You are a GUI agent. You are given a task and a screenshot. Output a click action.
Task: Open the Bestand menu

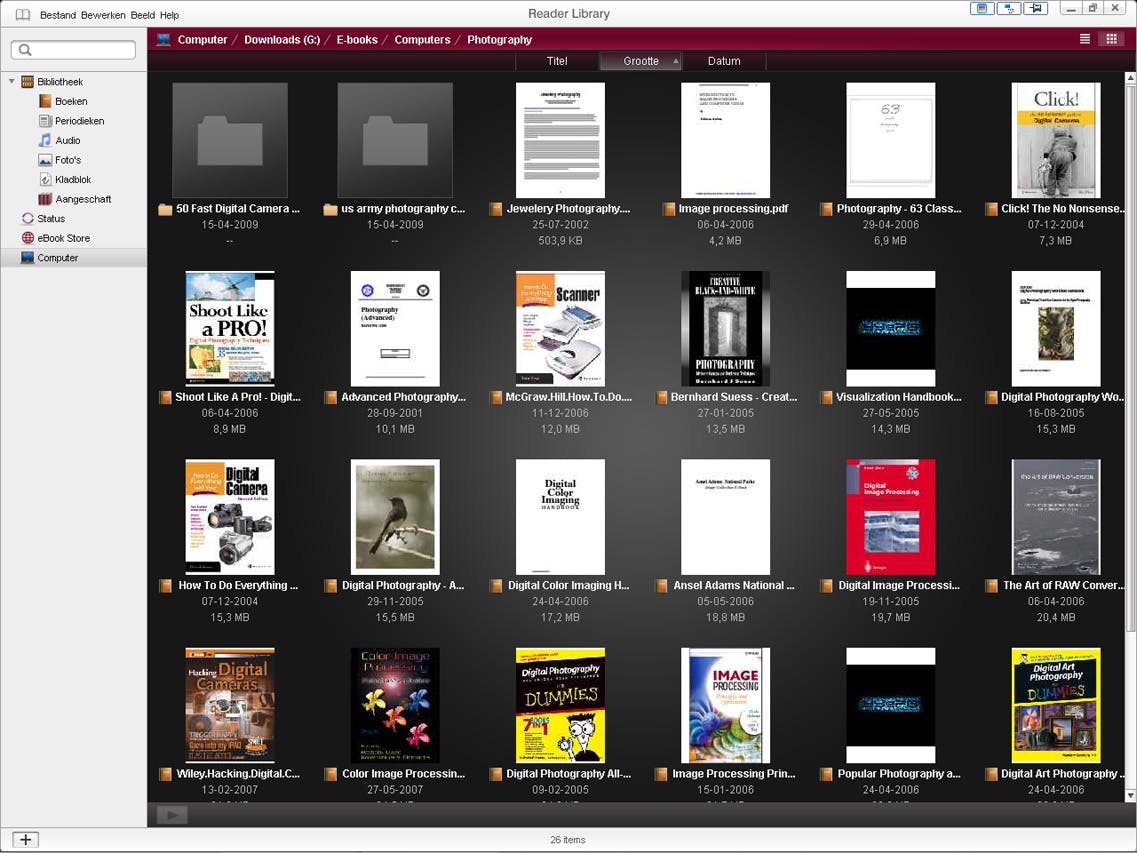tap(58, 15)
